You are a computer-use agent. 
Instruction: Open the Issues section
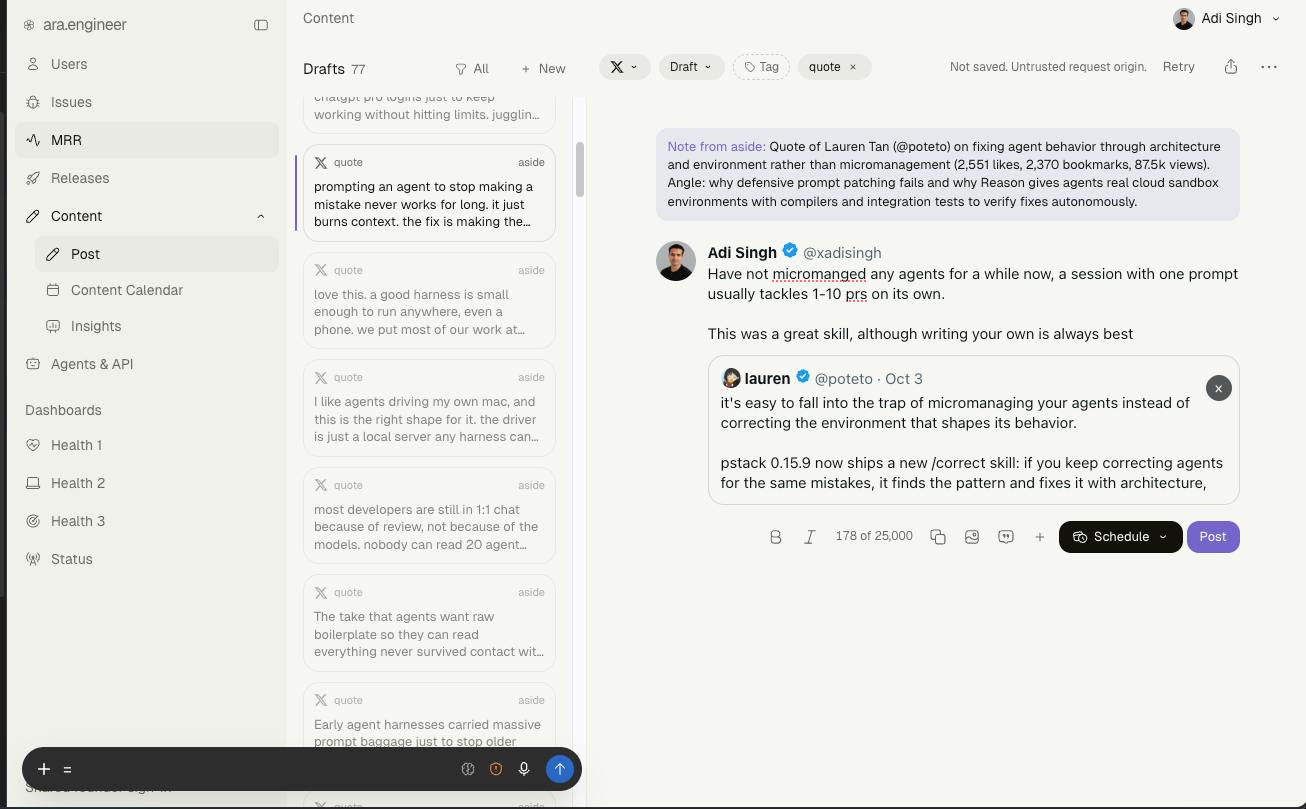[x=147, y=102]
